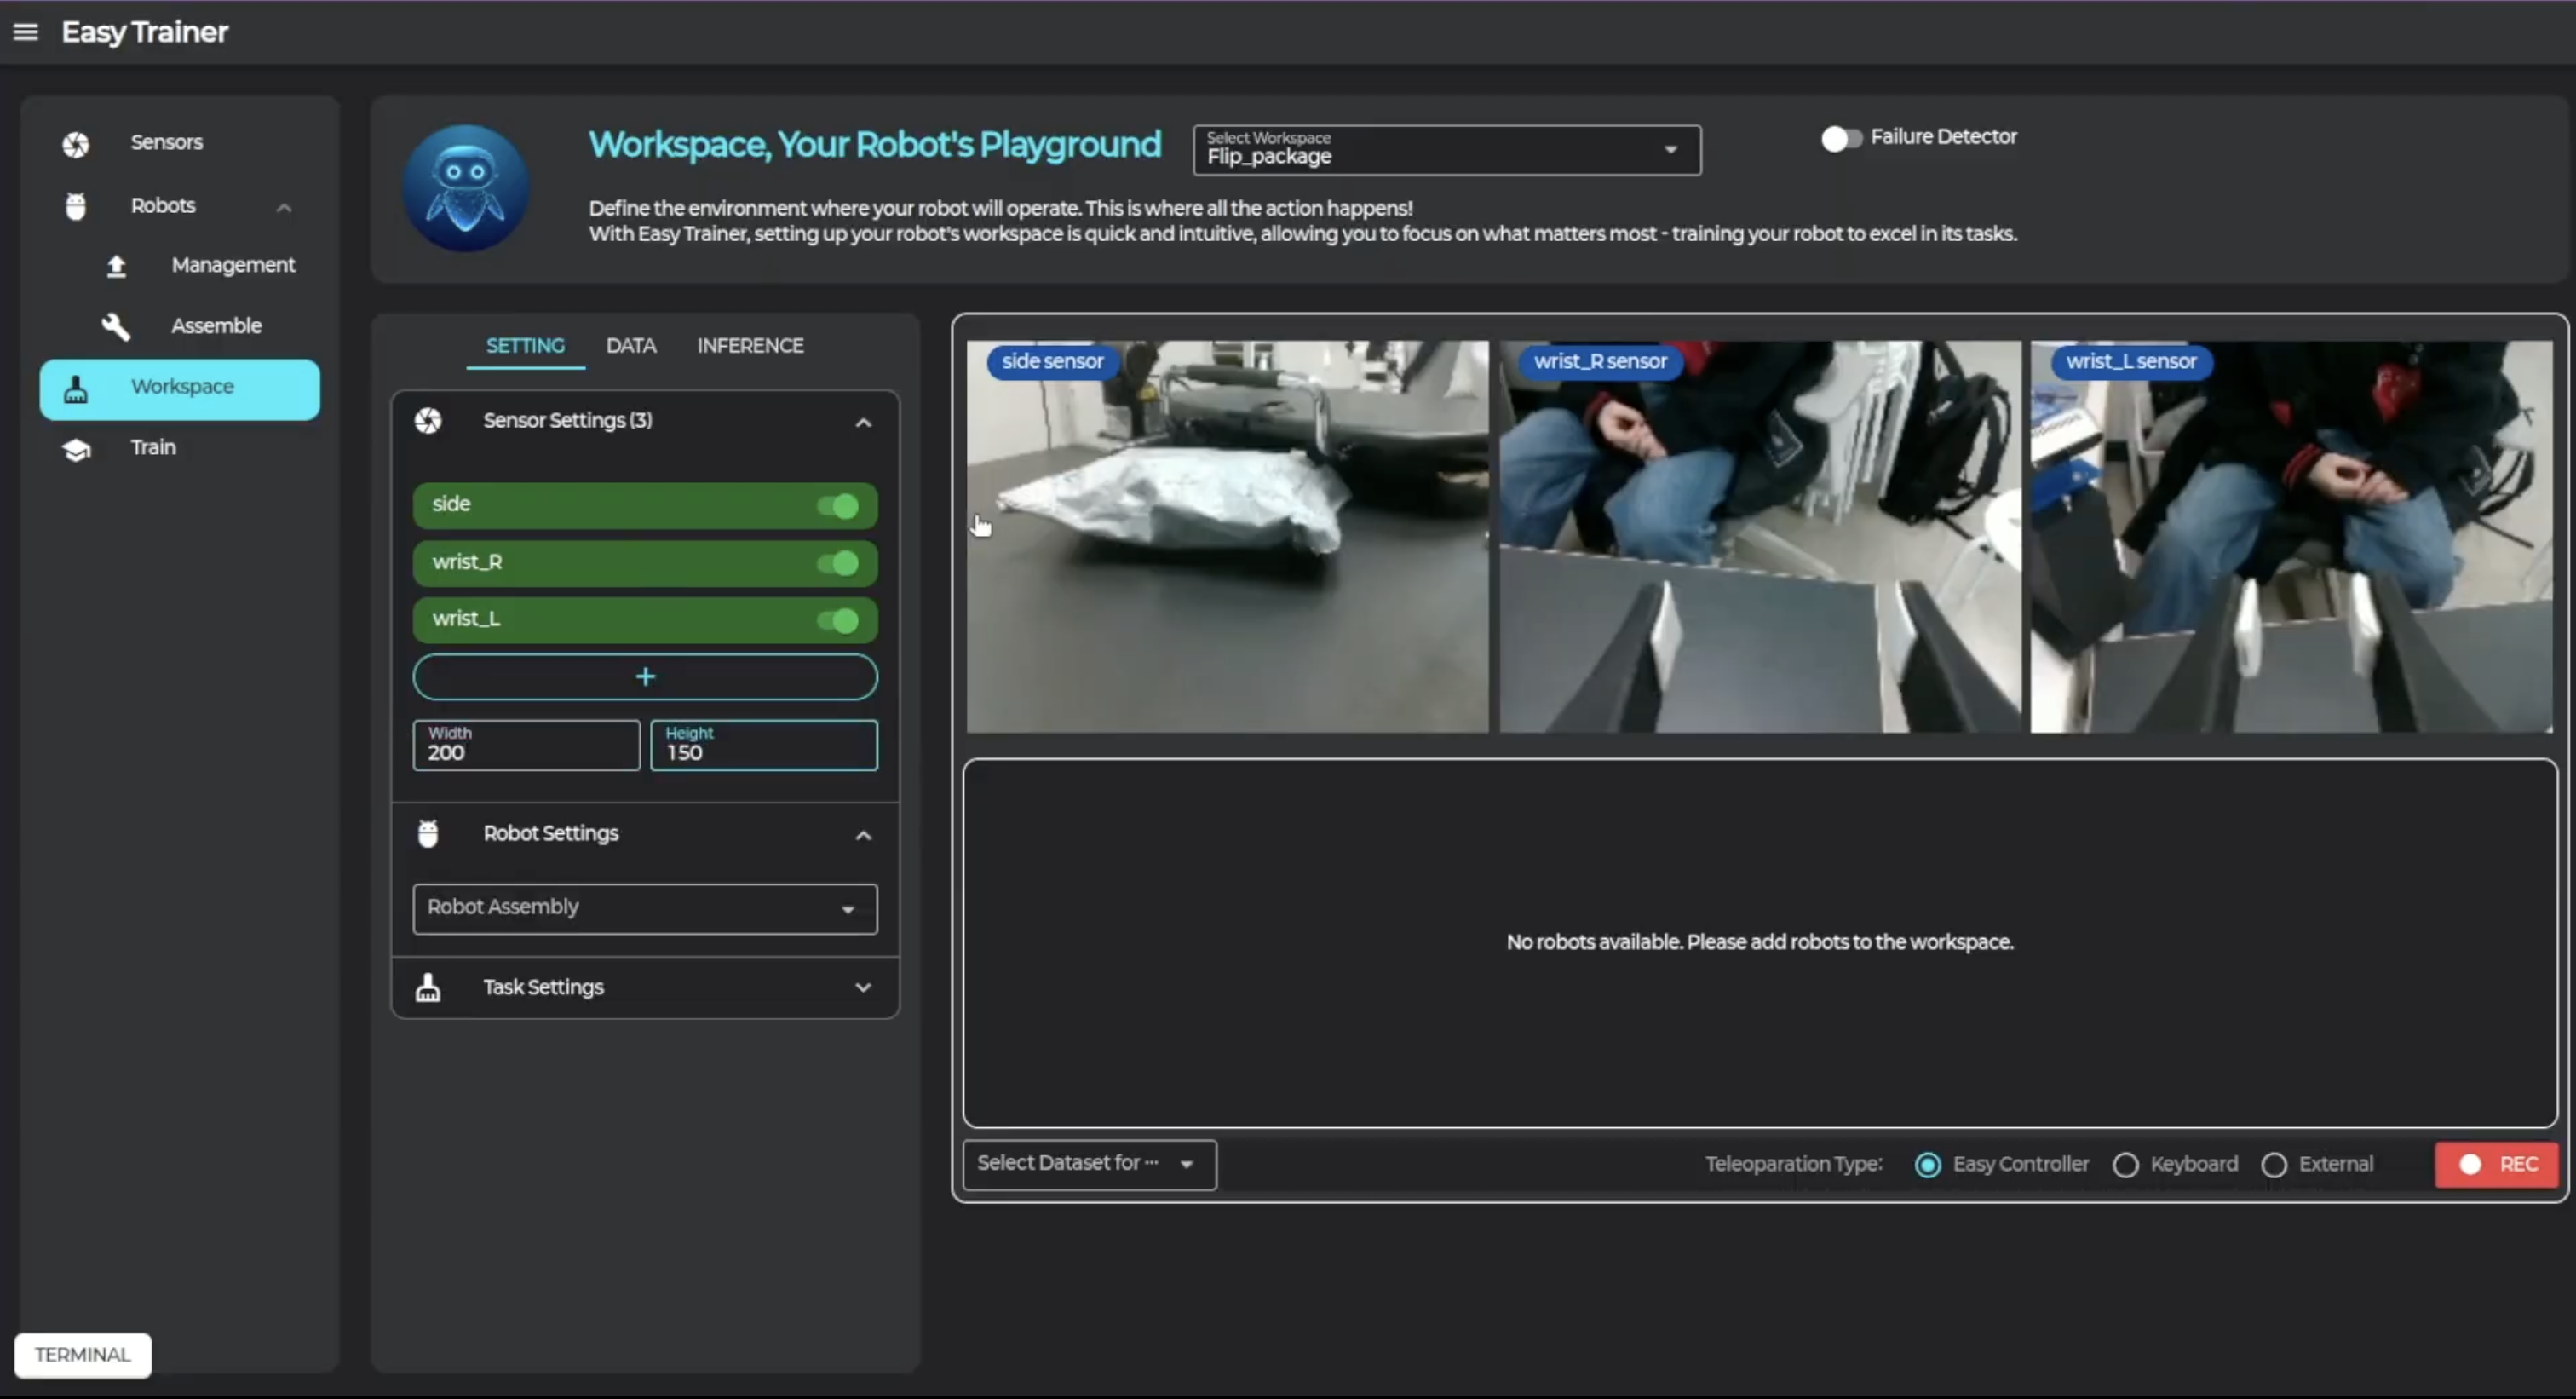Switch to the DATA tab
Viewport: 2576px width, 1399px height.
pyautogui.click(x=631, y=346)
